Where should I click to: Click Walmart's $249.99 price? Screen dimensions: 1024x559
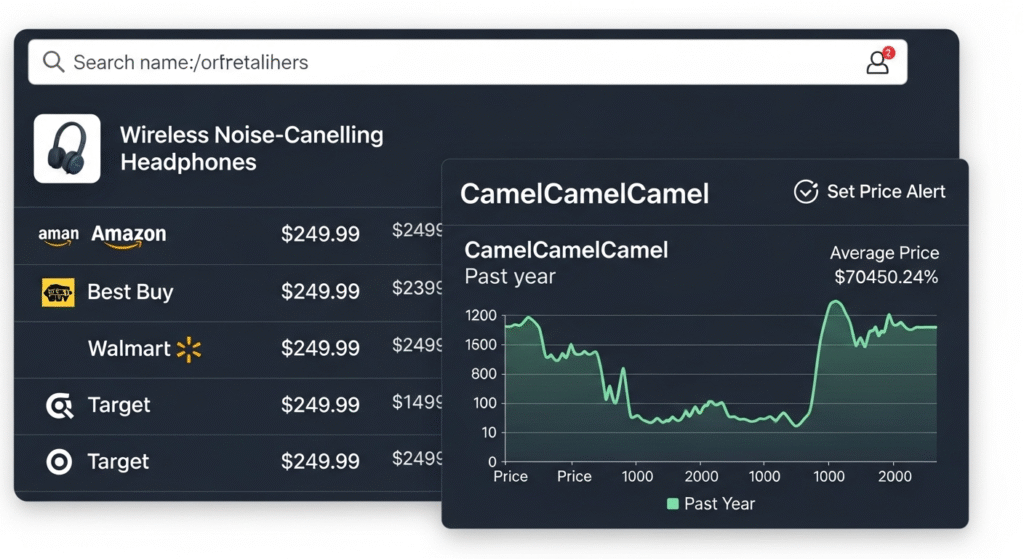click(x=320, y=349)
